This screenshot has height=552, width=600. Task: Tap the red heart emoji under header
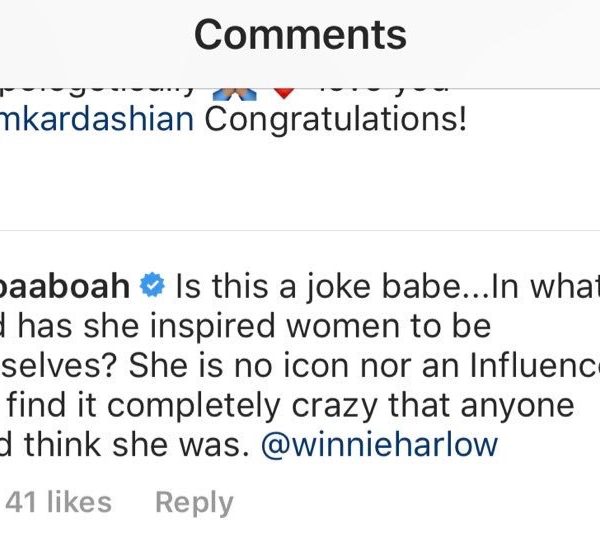coord(285,94)
